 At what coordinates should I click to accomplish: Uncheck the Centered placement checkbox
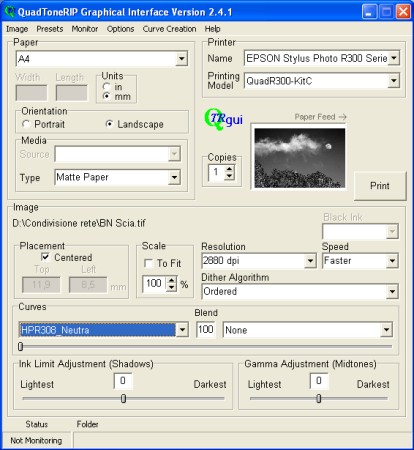pyautogui.click(x=45, y=257)
